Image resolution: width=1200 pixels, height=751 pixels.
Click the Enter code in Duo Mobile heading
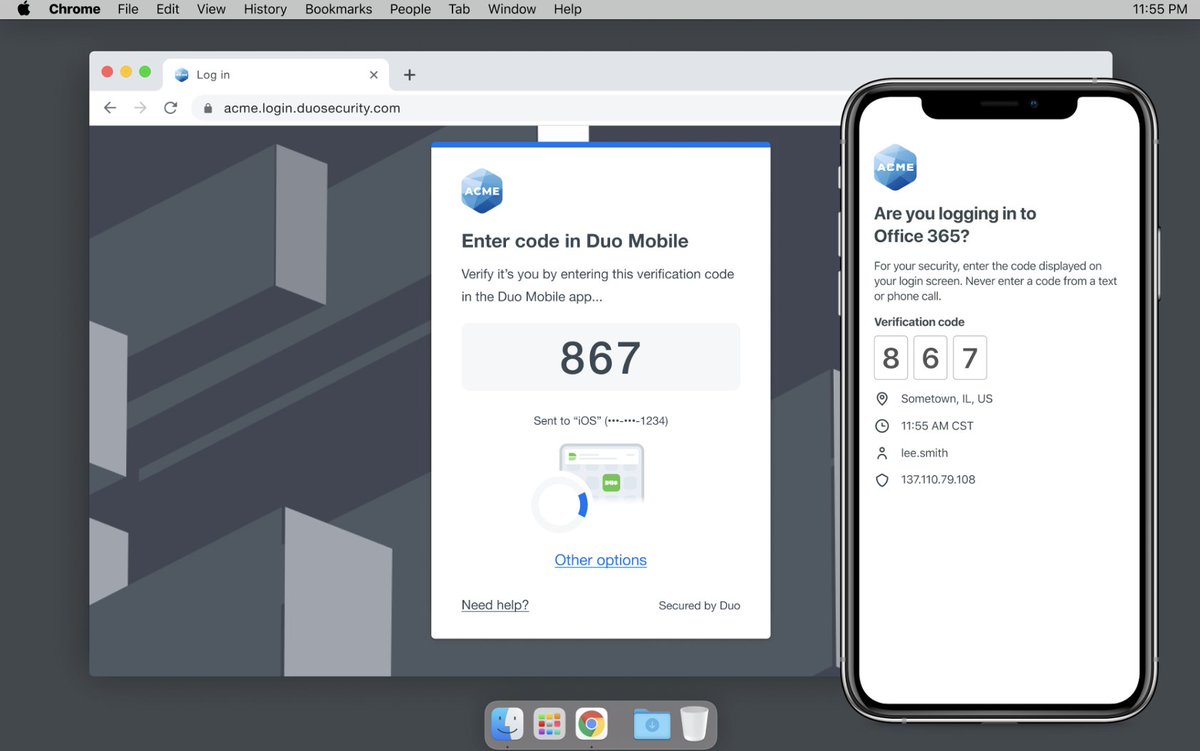[575, 241]
